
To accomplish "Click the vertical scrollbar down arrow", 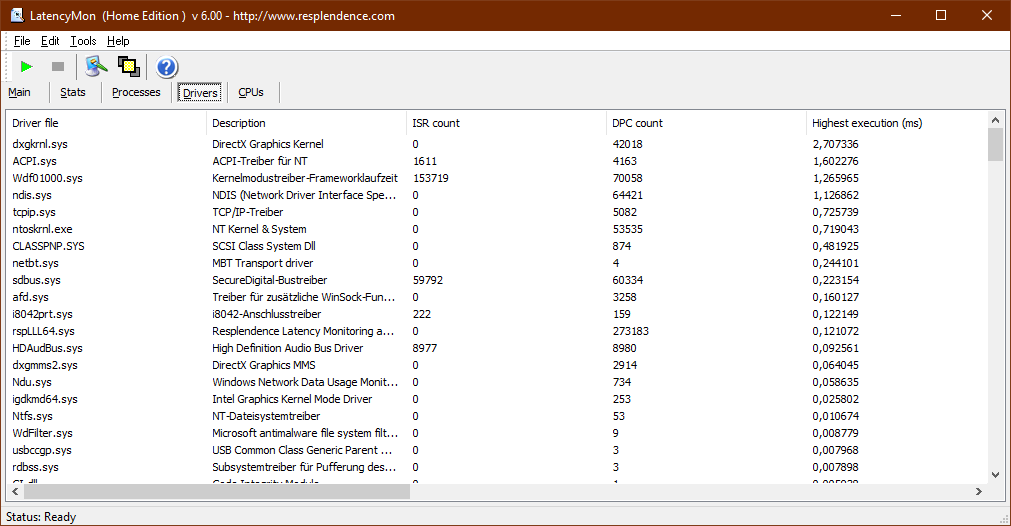I will click(x=995, y=474).
